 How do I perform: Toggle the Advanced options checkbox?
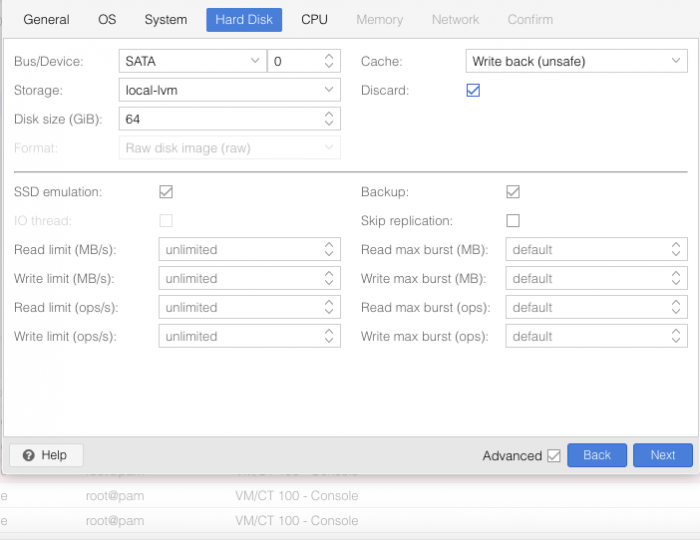[x=553, y=456]
